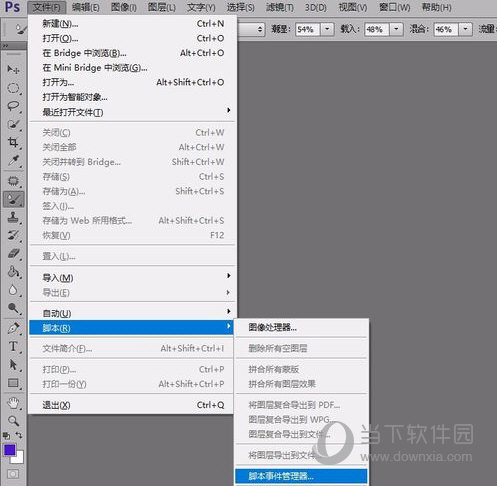Choose 在 Mini Bridge 中浏览(G)...

tap(133, 68)
